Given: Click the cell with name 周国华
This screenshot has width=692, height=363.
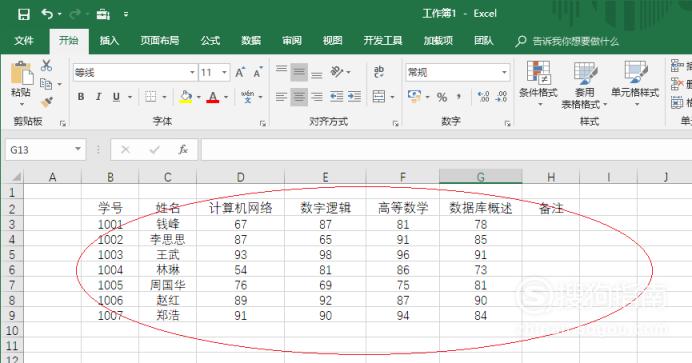Looking at the screenshot, I should point(168,285).
